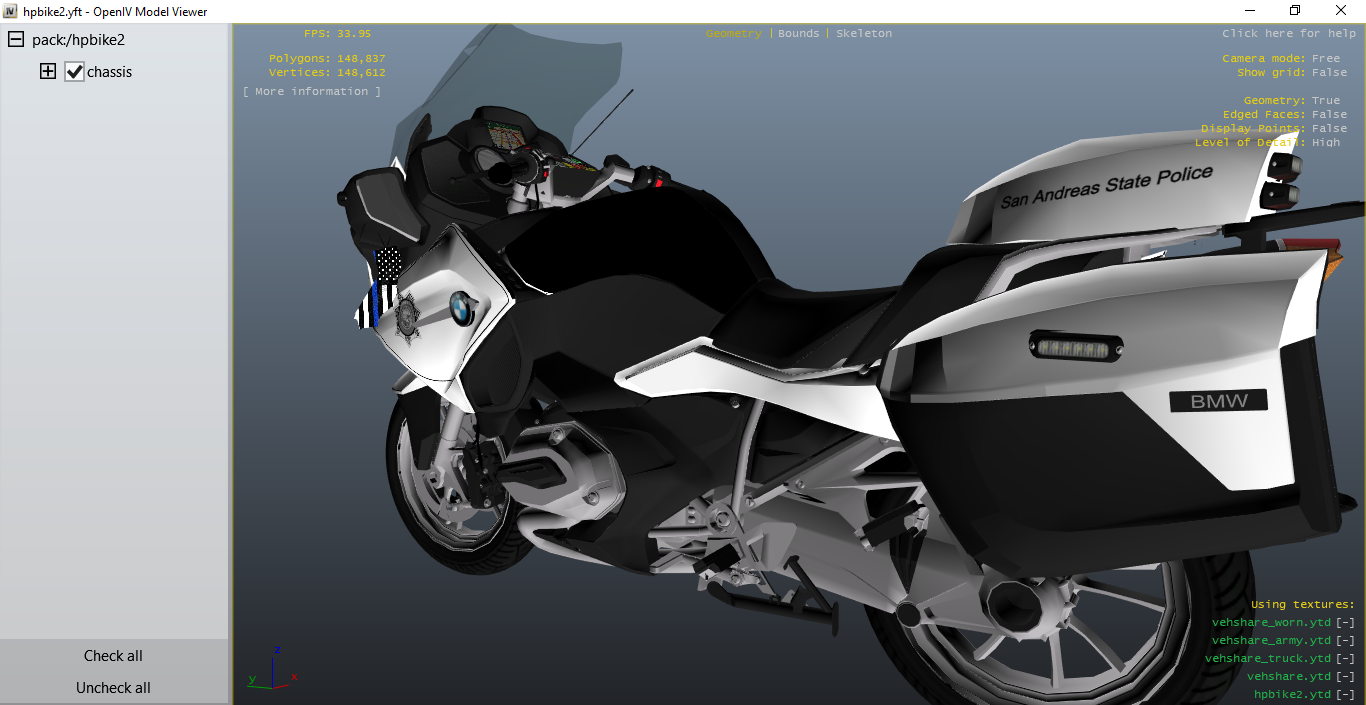Open the More information section

[x=312, y=91]
